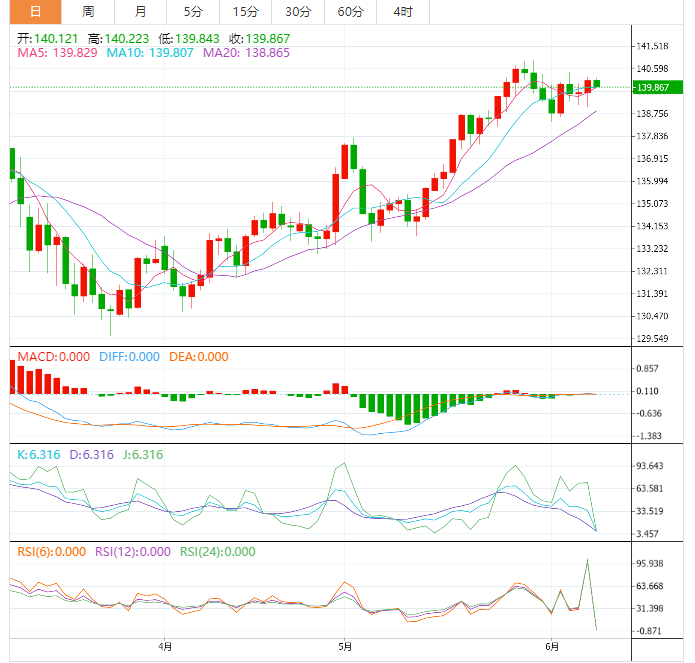Choose the 30分 interval tab
Viewport: 695px width, 663px height.
(x=297, y=12)
